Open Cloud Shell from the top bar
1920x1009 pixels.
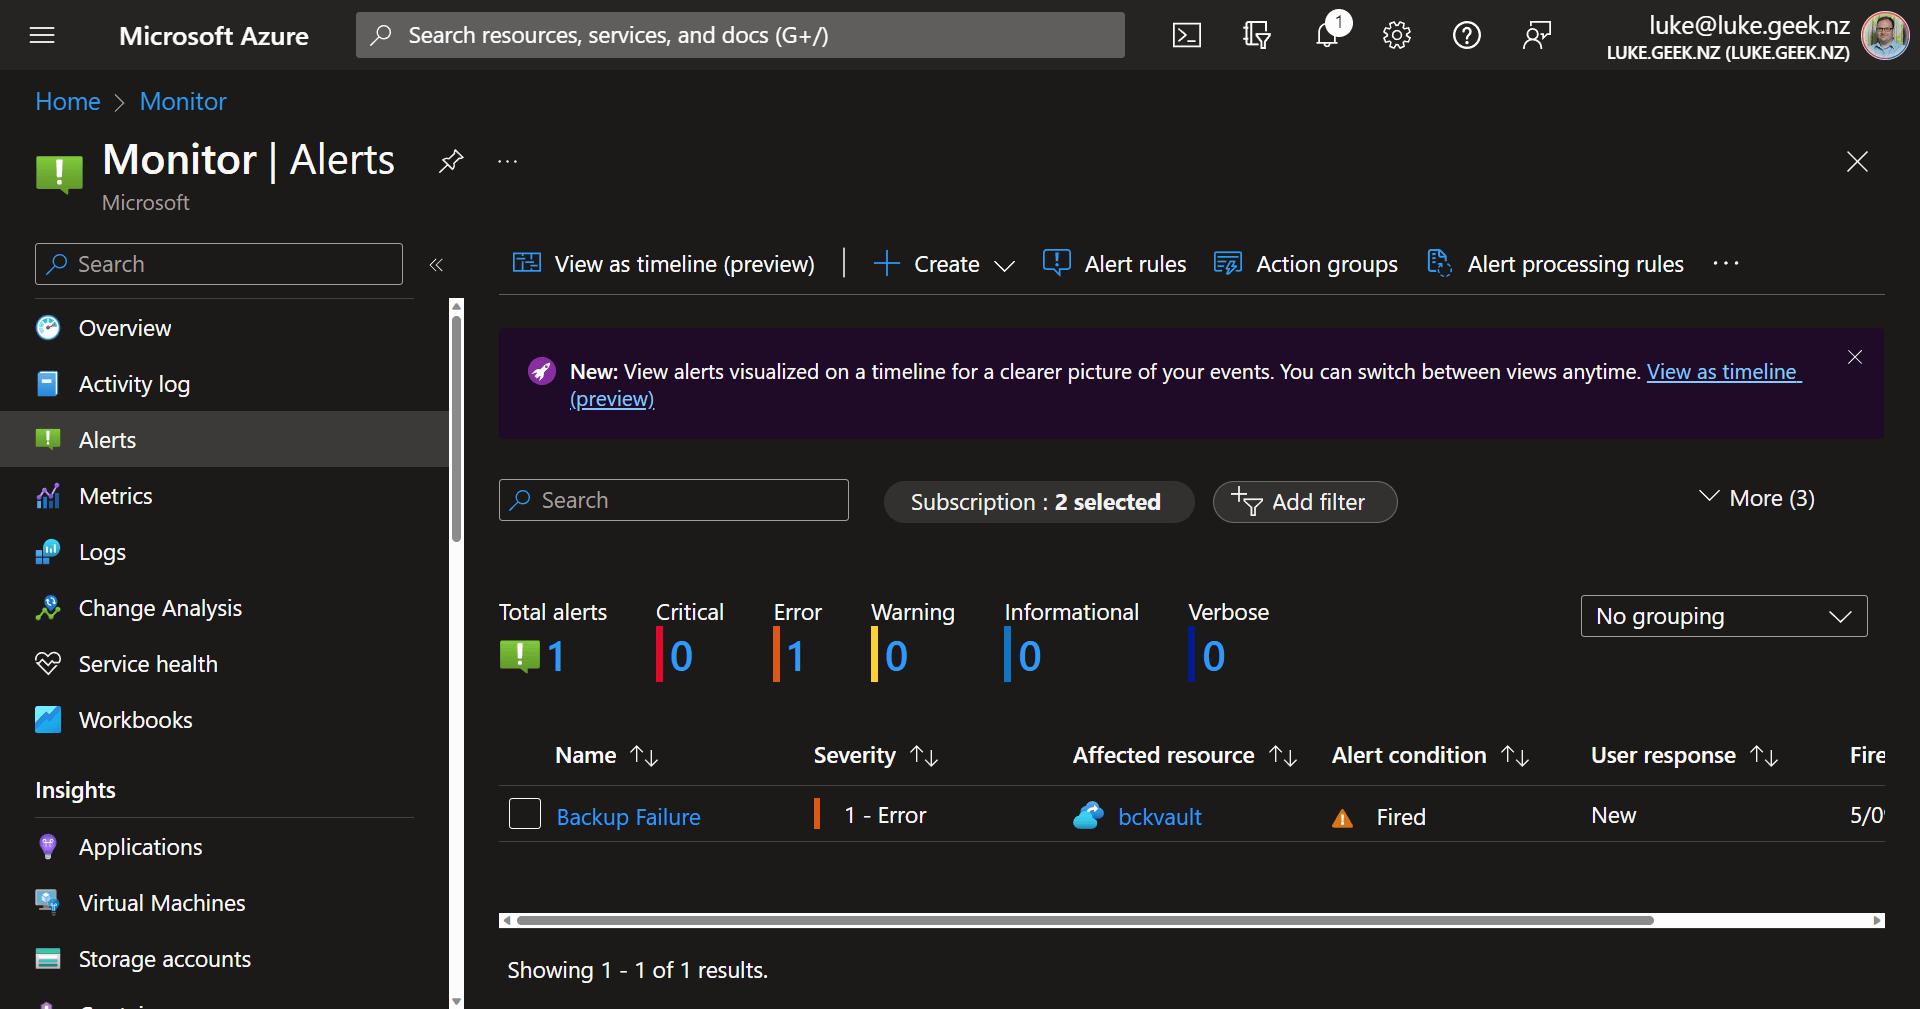click(1187, 36)
